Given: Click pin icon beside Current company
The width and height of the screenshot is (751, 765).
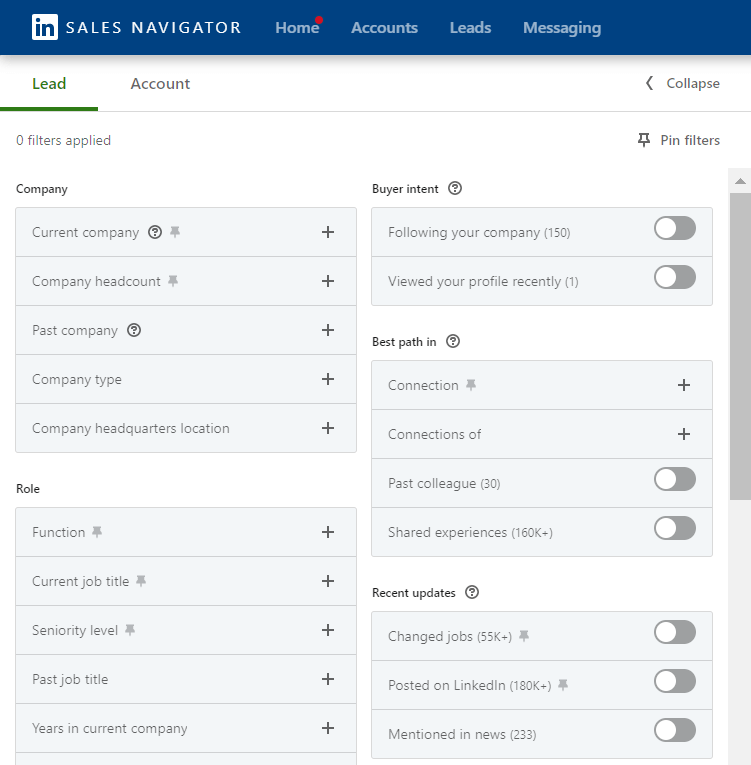Looking at the screenshot, I should tap(175, 232).
